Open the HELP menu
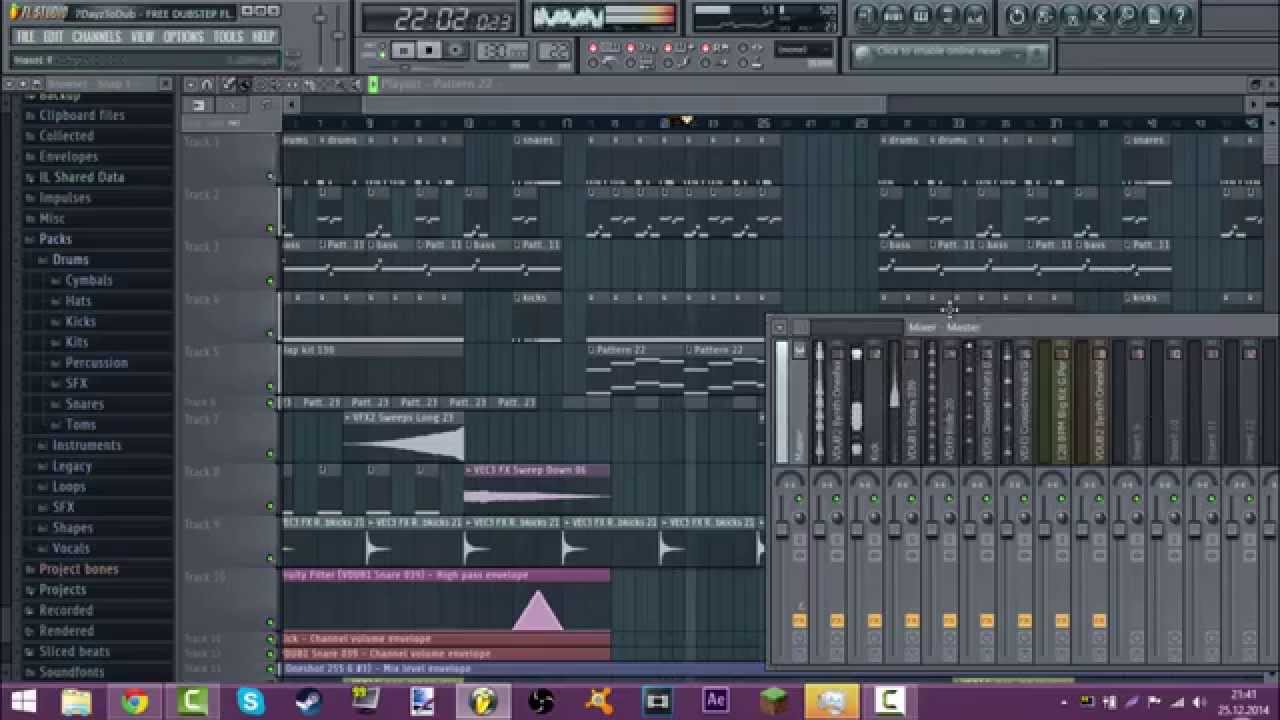 coord(263,37)
